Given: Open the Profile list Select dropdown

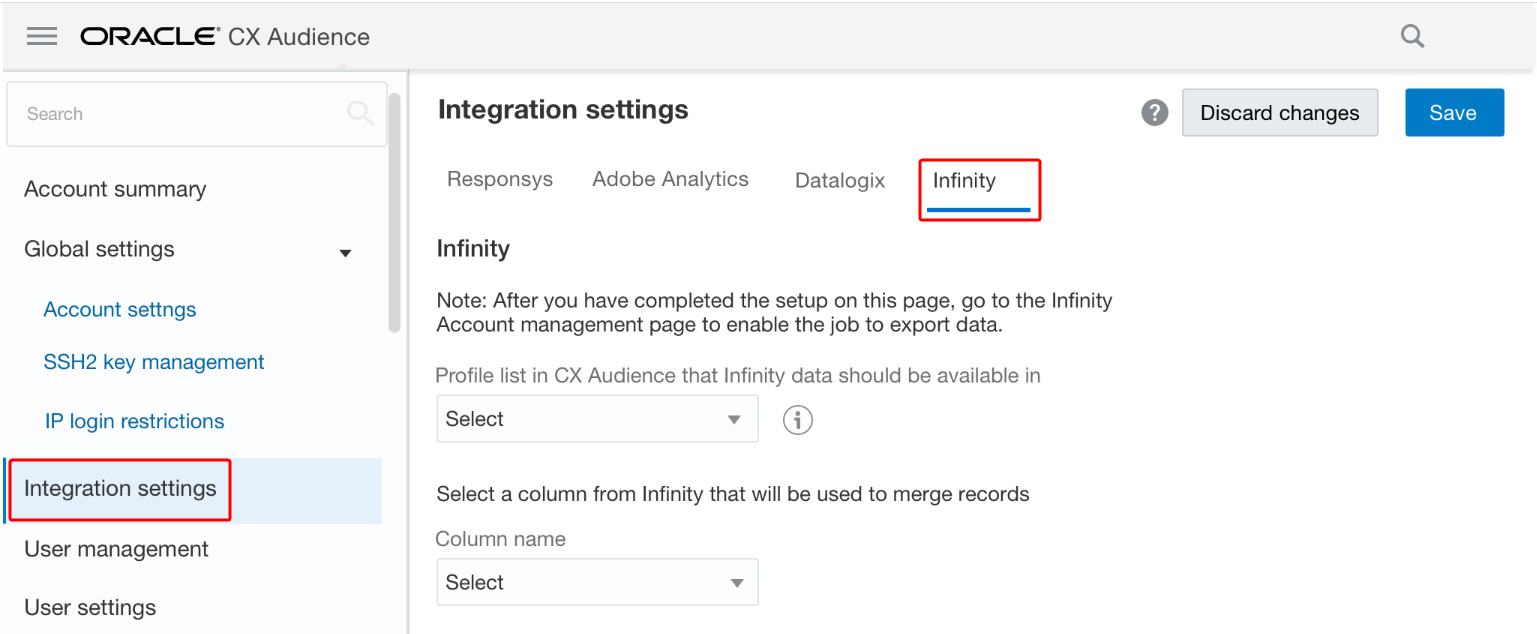Looking at the screenshot, I should pos(597,419).
